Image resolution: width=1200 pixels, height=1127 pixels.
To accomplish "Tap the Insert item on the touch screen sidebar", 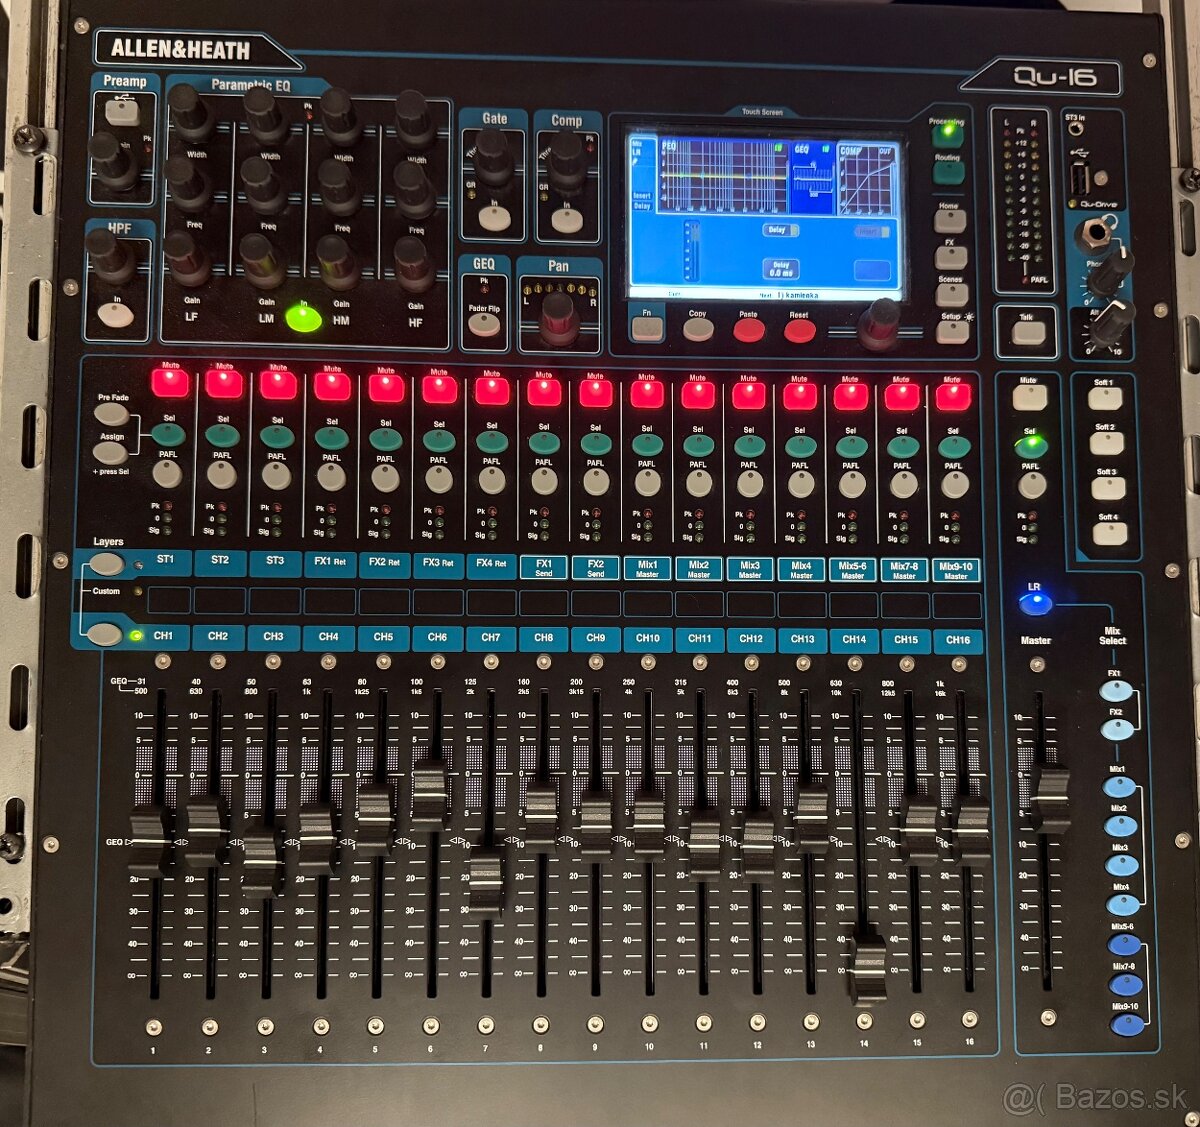I will click(x=642, y=195).
